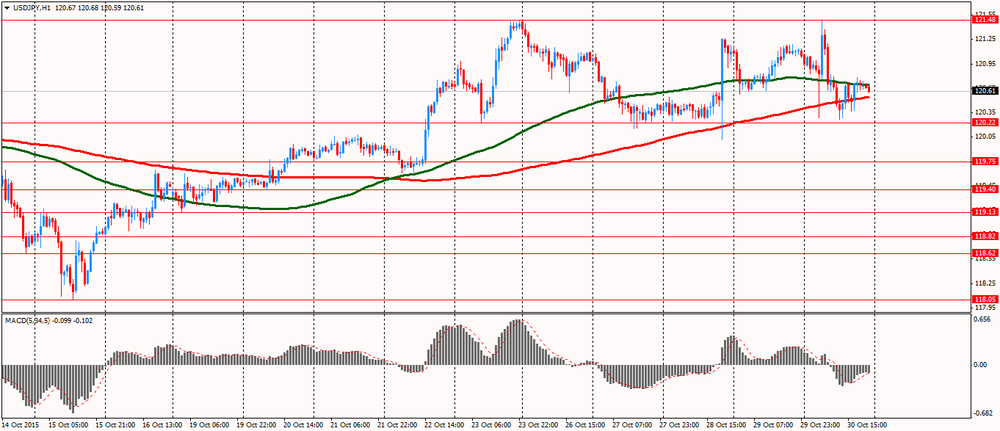Click the 28 Oct 15:00 time label
Screen dimensions: 1000x431
click(x=726, y=424)
